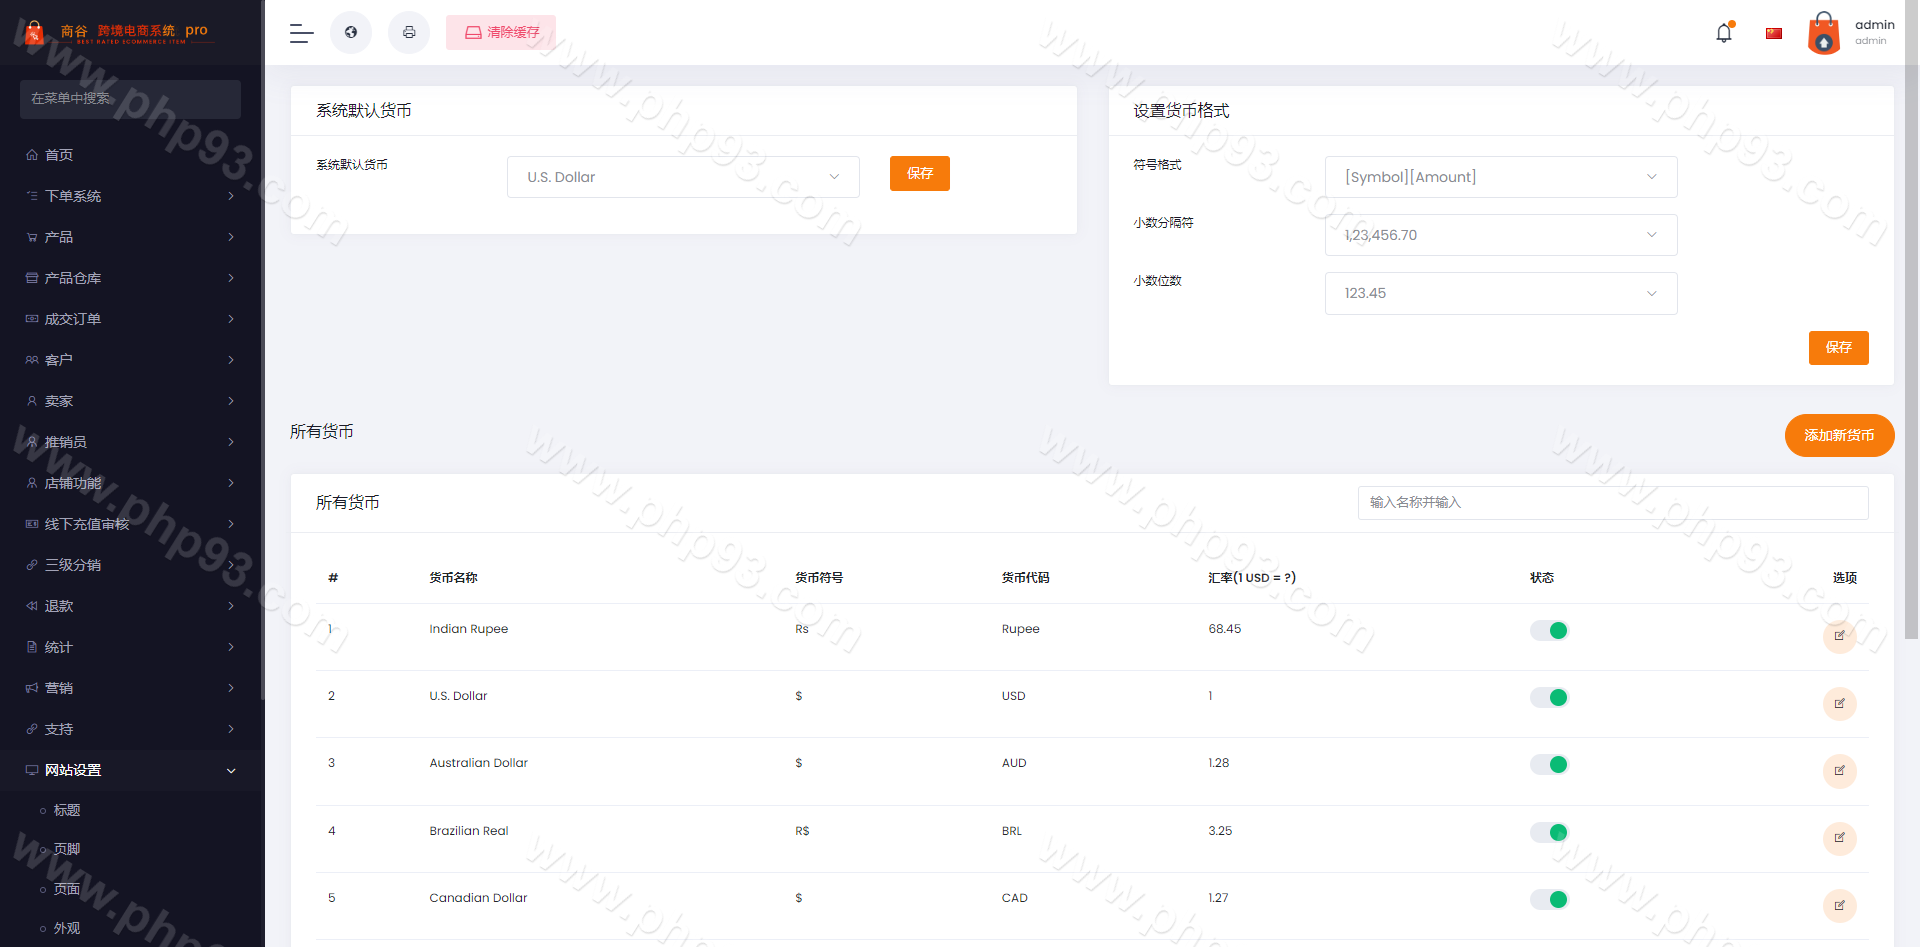Open the 统计 sidebar menu item

click(x=130, y=647)
